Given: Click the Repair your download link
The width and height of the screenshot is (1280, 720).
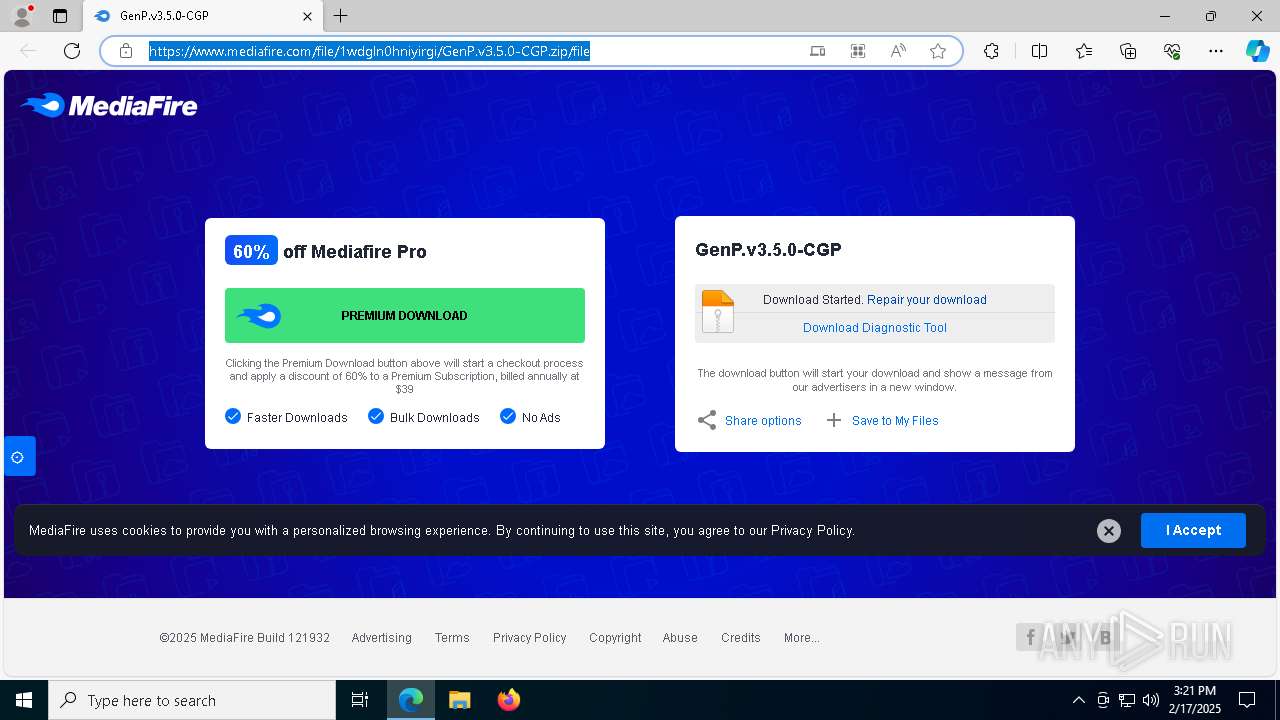Looking at the screenshot, I should [927, 300].
